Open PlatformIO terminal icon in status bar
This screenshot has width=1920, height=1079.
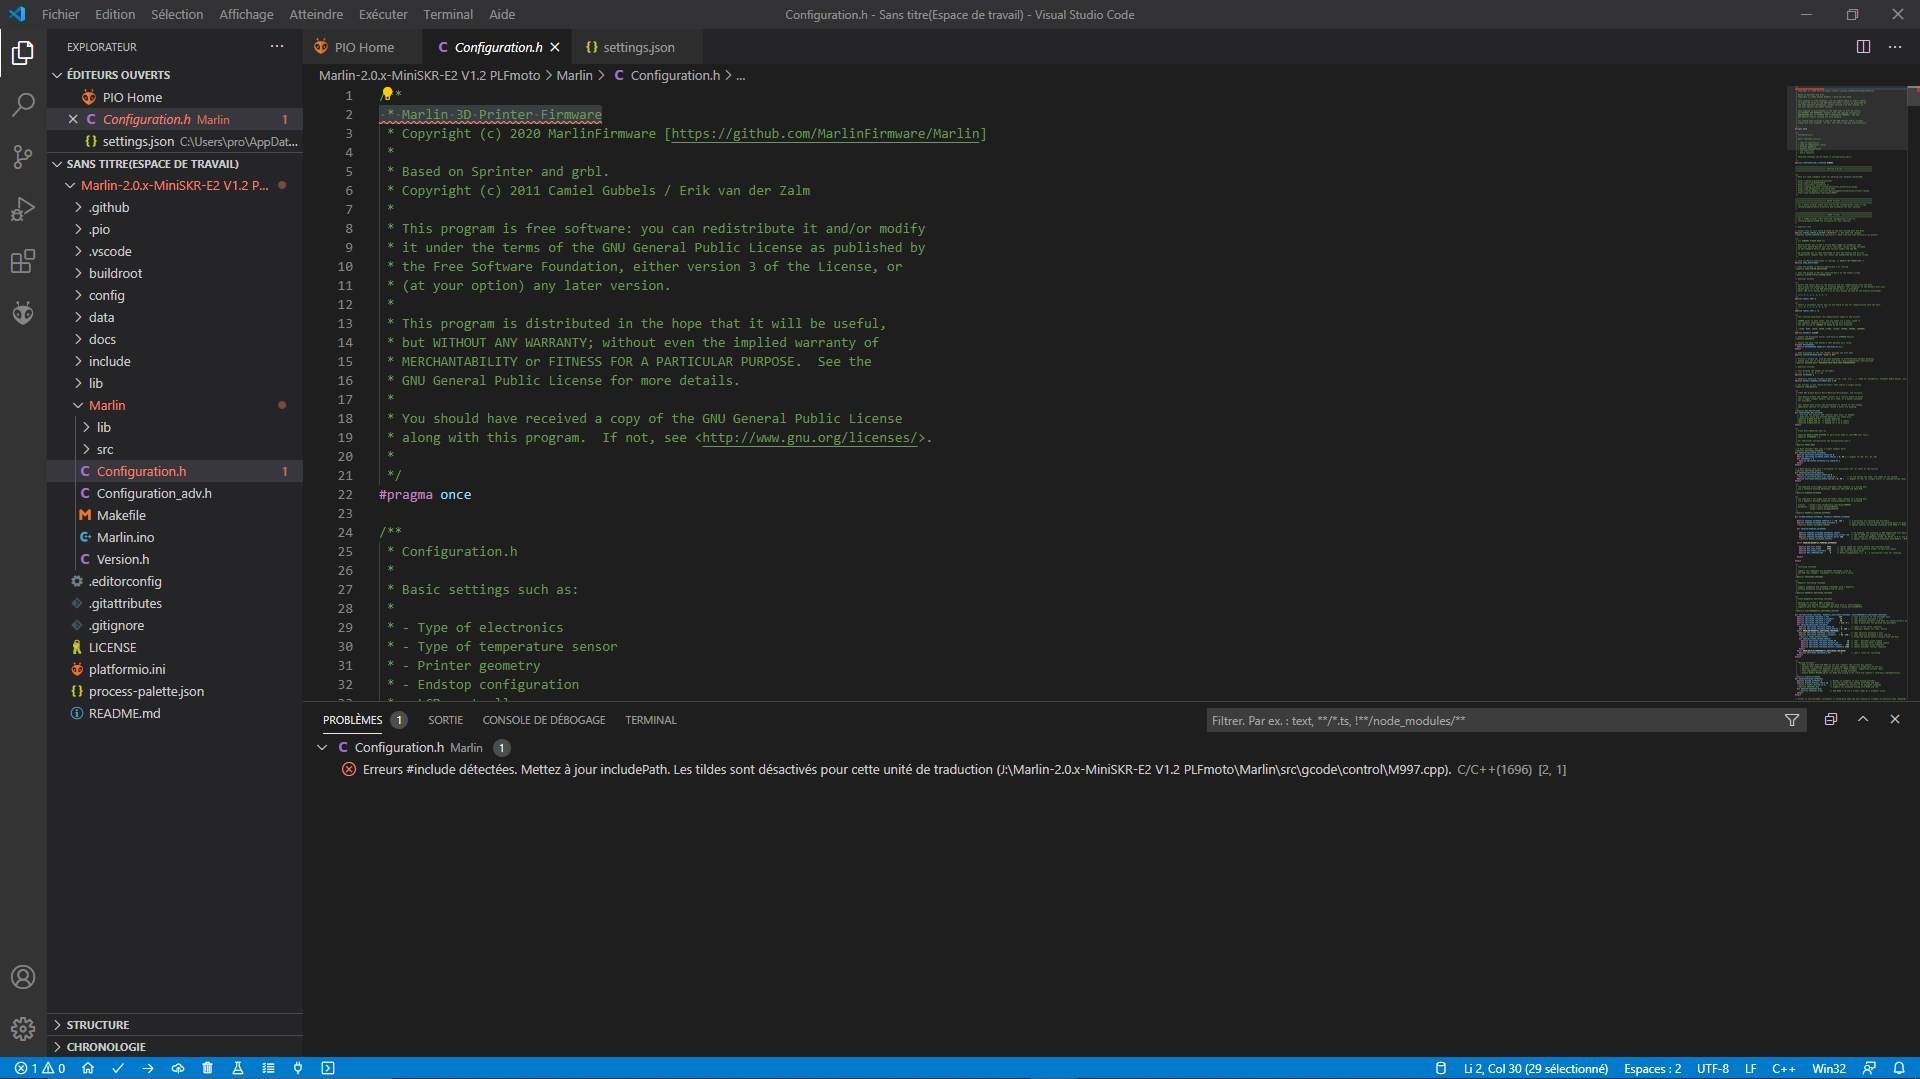[328, 1068]
